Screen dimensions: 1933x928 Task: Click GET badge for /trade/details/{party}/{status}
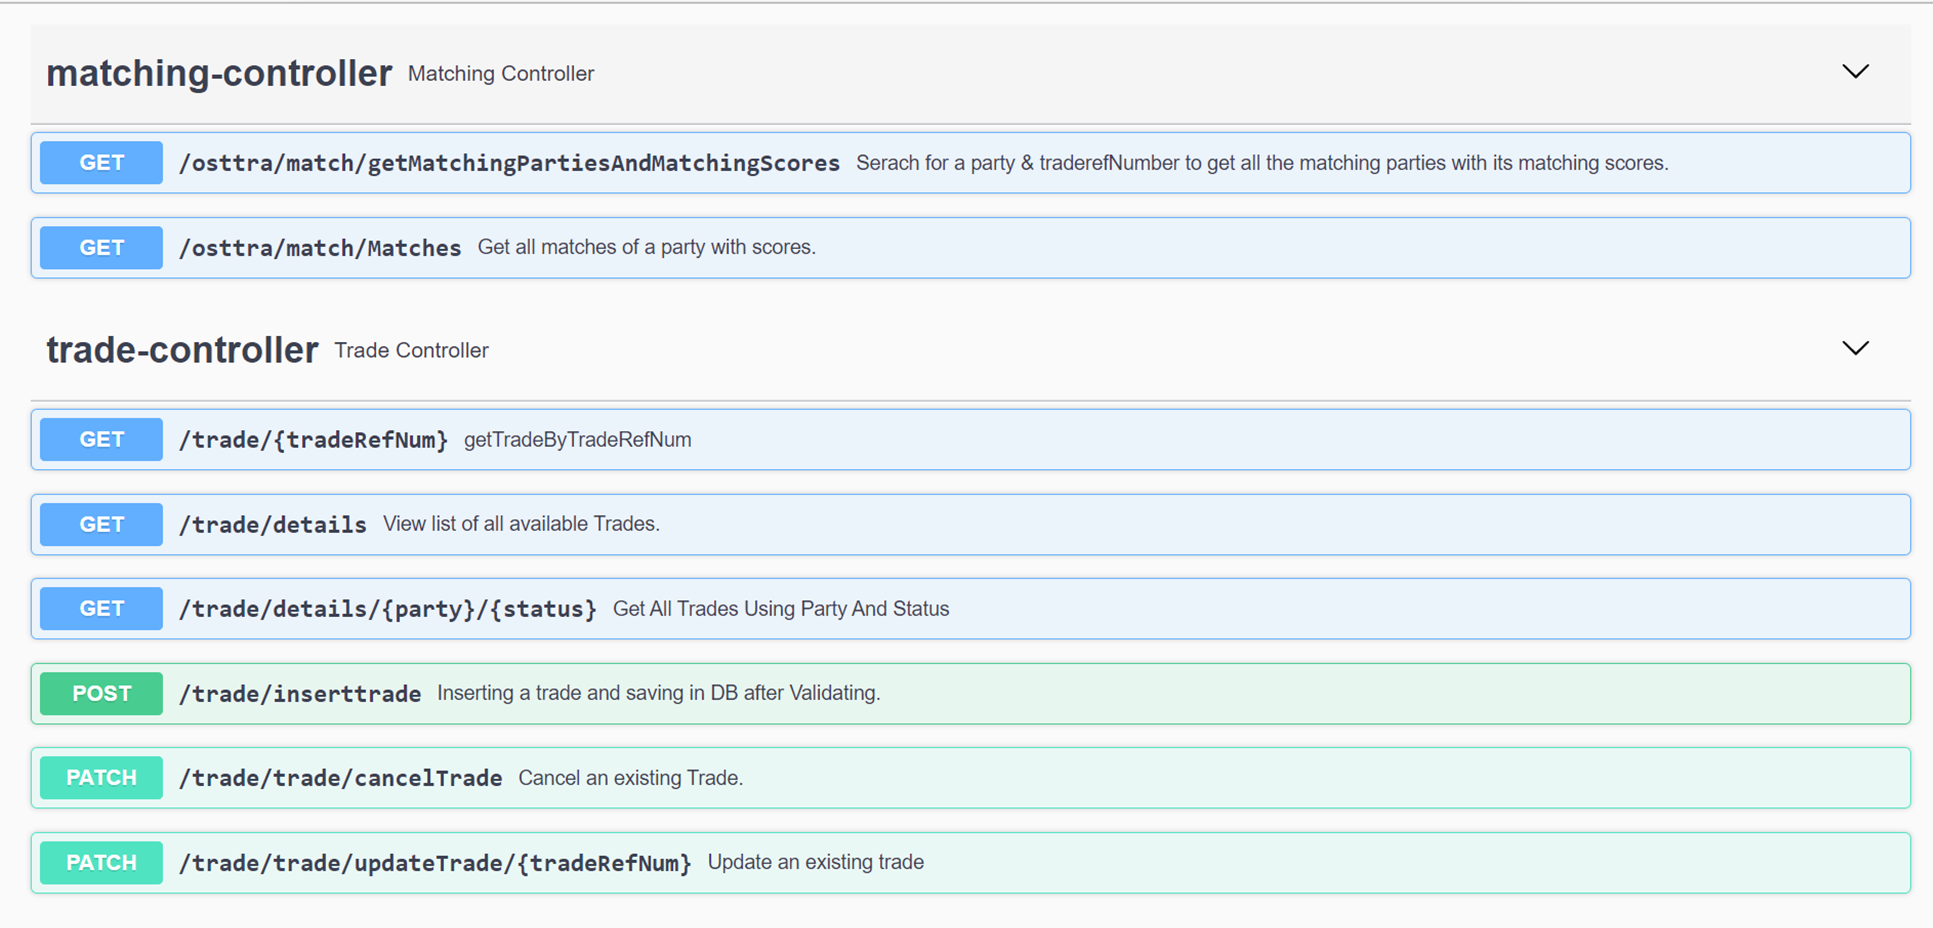coord(101,609)
